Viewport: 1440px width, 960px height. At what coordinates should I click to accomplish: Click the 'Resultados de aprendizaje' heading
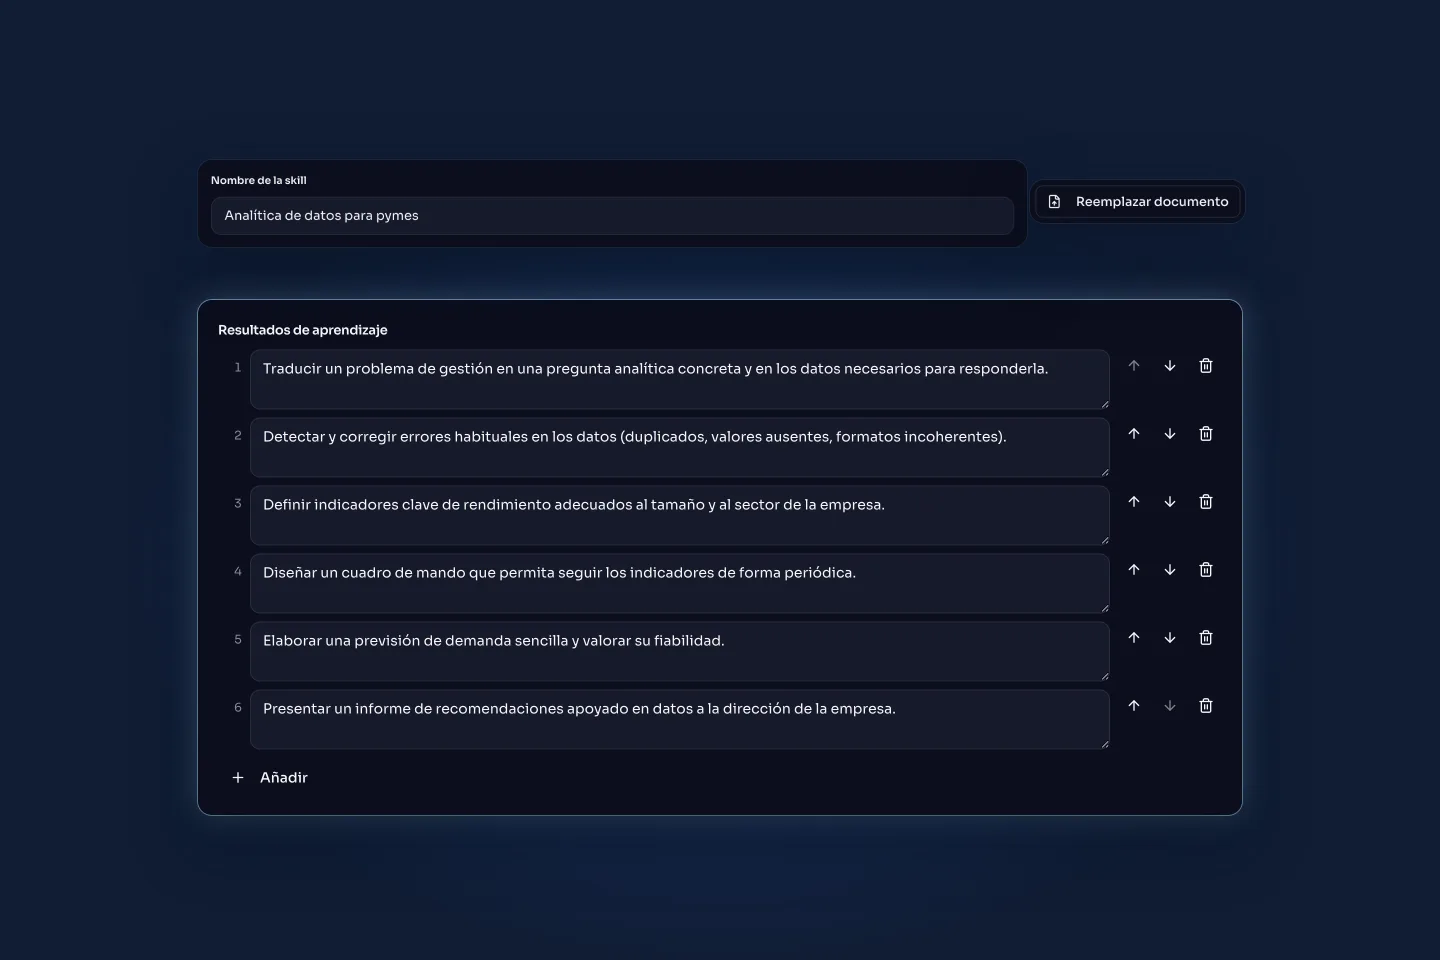point(303,330)
